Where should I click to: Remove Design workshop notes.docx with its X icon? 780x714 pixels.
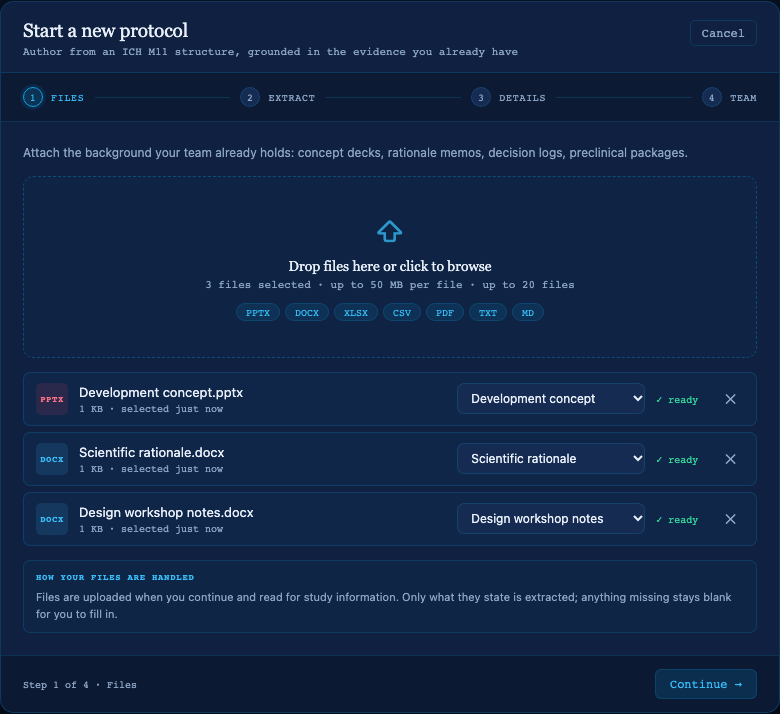730,519
